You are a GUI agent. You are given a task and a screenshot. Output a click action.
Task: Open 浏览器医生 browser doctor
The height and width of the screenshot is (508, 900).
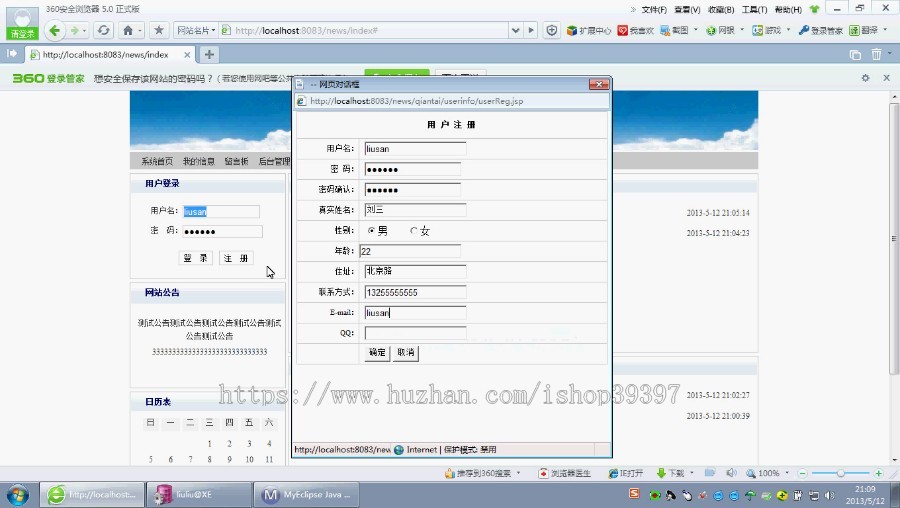pyautogui.click(x=564, y=473)
